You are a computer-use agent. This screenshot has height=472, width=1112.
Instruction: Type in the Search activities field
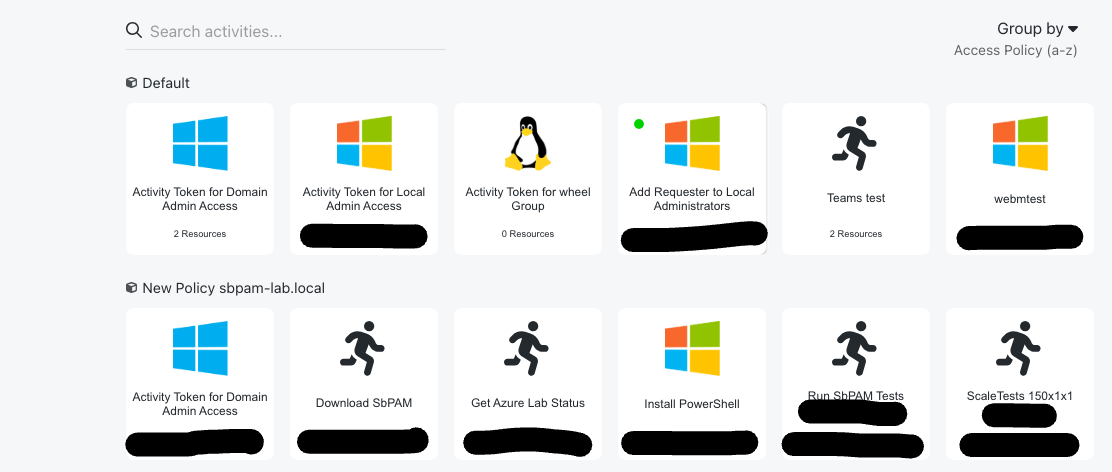[295, 31]
